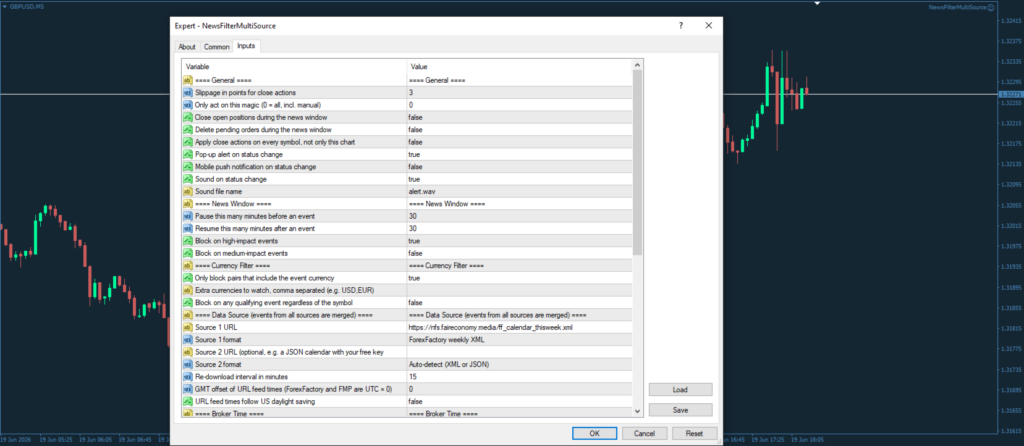Click icon beside Pause this many minutes before
The image size is (1024, 446).
pos(187,216)
